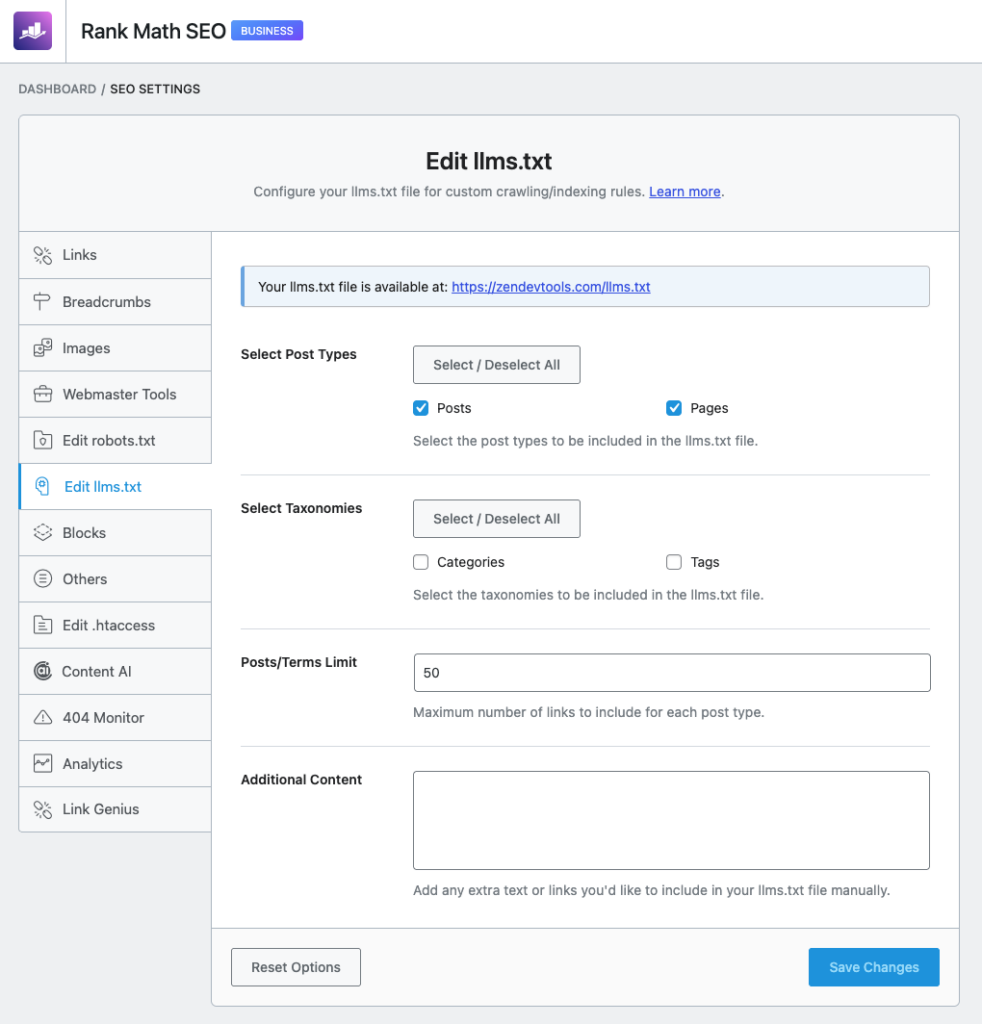Click Select / Deselect All for taxonomies
The image size is (982, 1024).
point(496,519)
